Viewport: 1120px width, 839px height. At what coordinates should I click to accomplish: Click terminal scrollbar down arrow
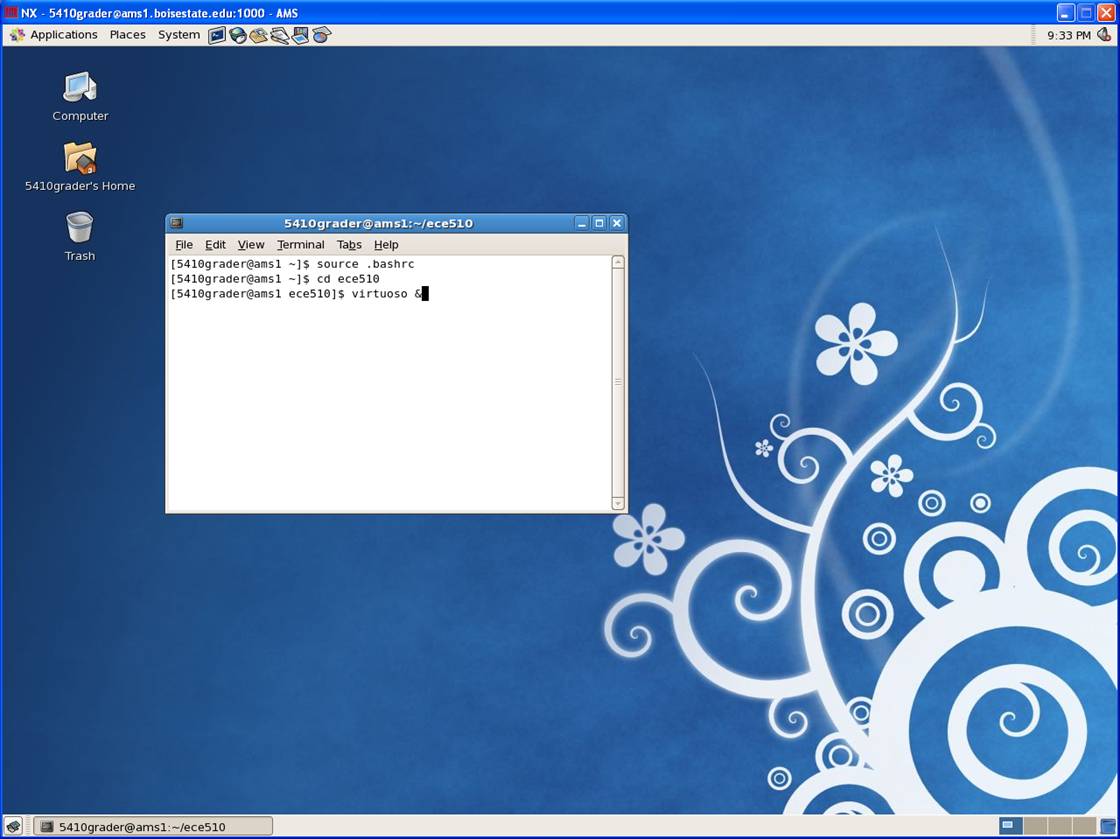click(618, 503)
